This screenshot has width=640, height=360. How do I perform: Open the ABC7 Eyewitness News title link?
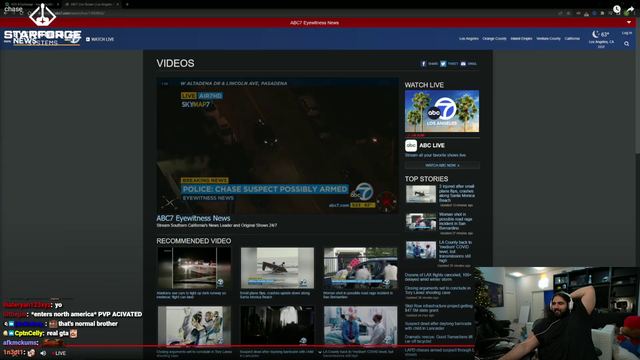193,218
